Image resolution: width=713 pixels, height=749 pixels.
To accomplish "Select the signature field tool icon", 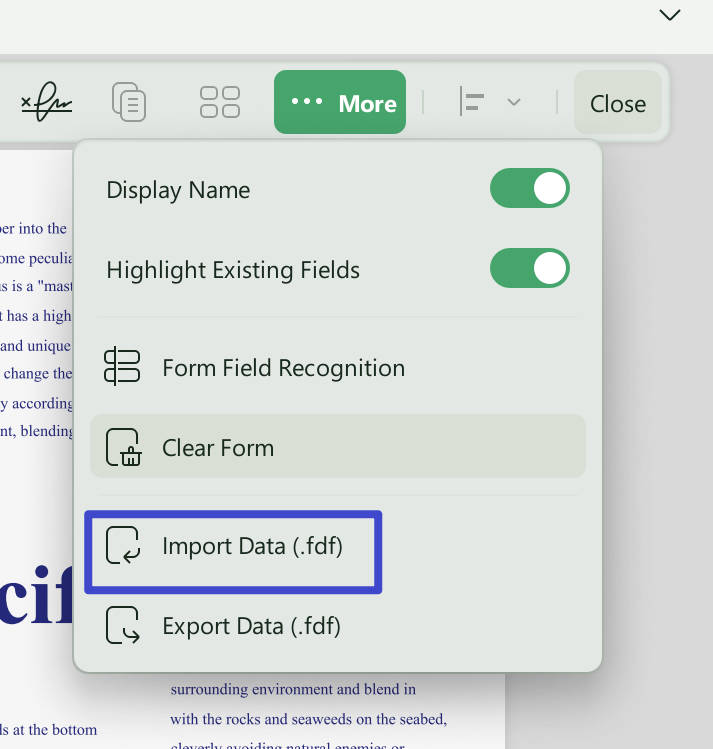I will [x=46, y=101].
